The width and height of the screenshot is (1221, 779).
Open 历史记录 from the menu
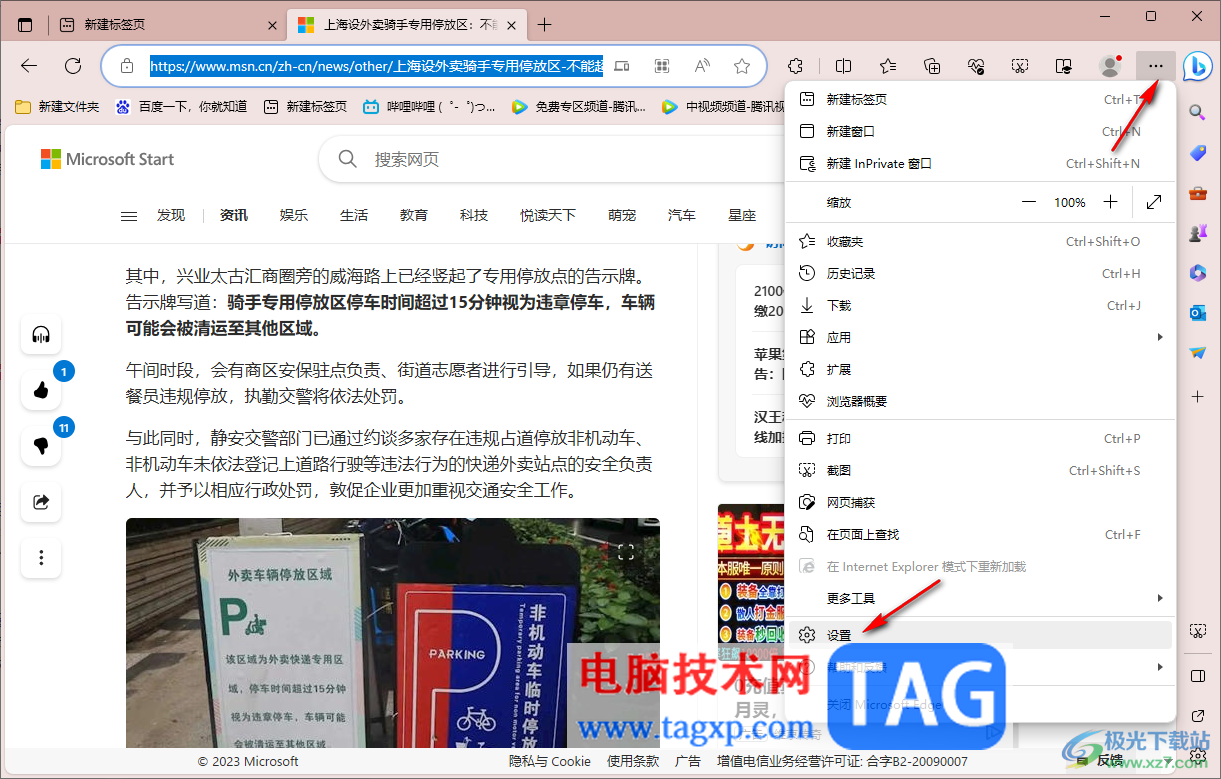(x=981, y=273)
